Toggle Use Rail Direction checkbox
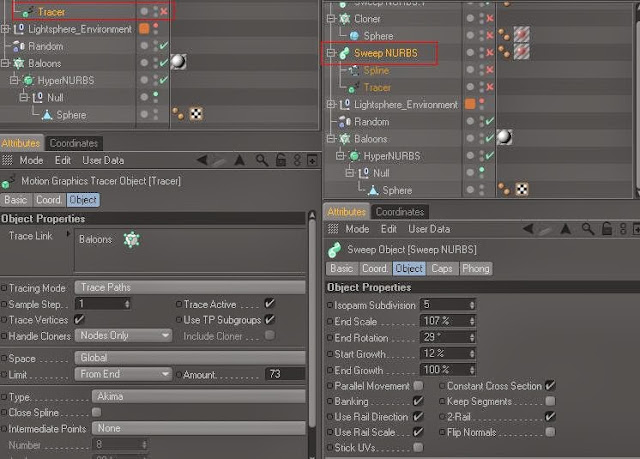The image size is (640, 459). tap(418, 417)
